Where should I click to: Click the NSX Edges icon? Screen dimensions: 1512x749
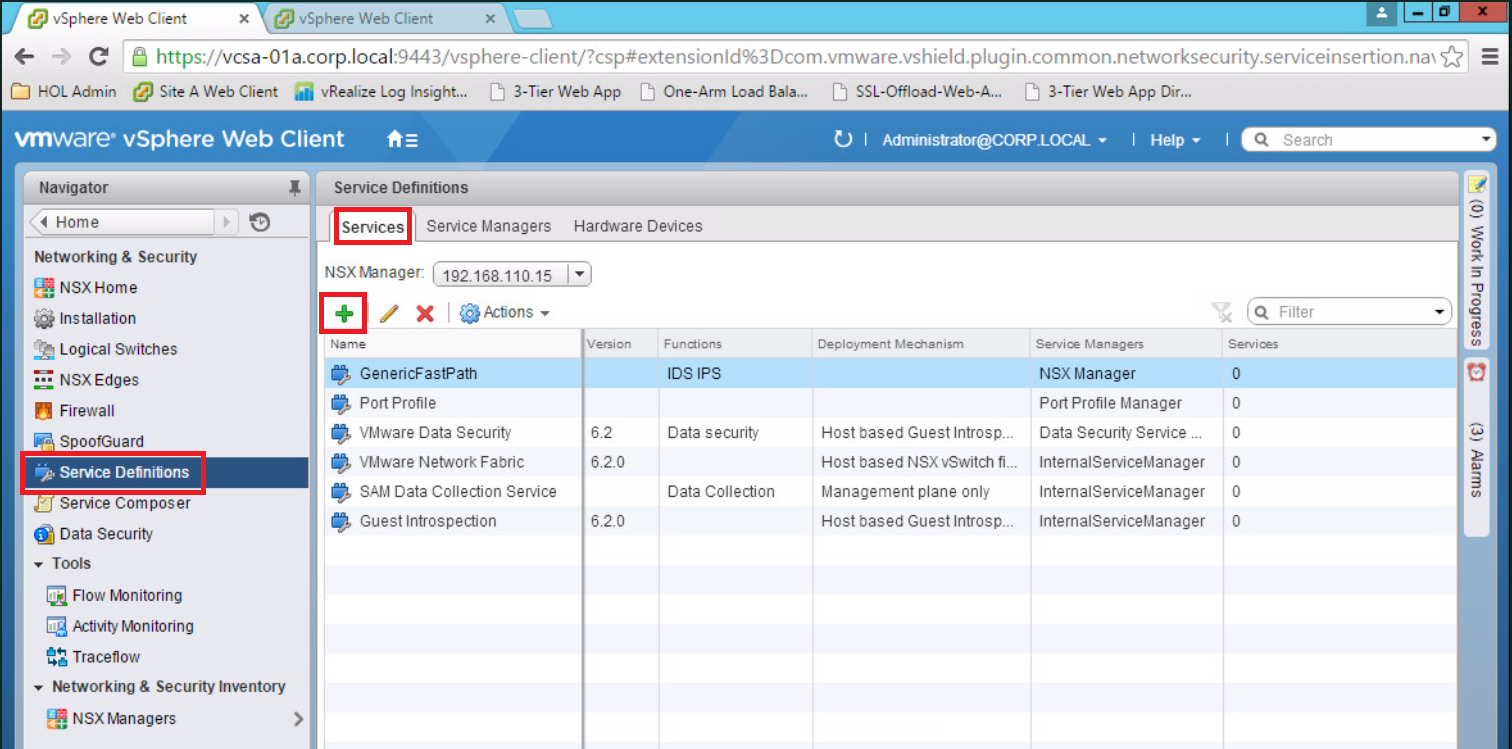pos(44,380)
